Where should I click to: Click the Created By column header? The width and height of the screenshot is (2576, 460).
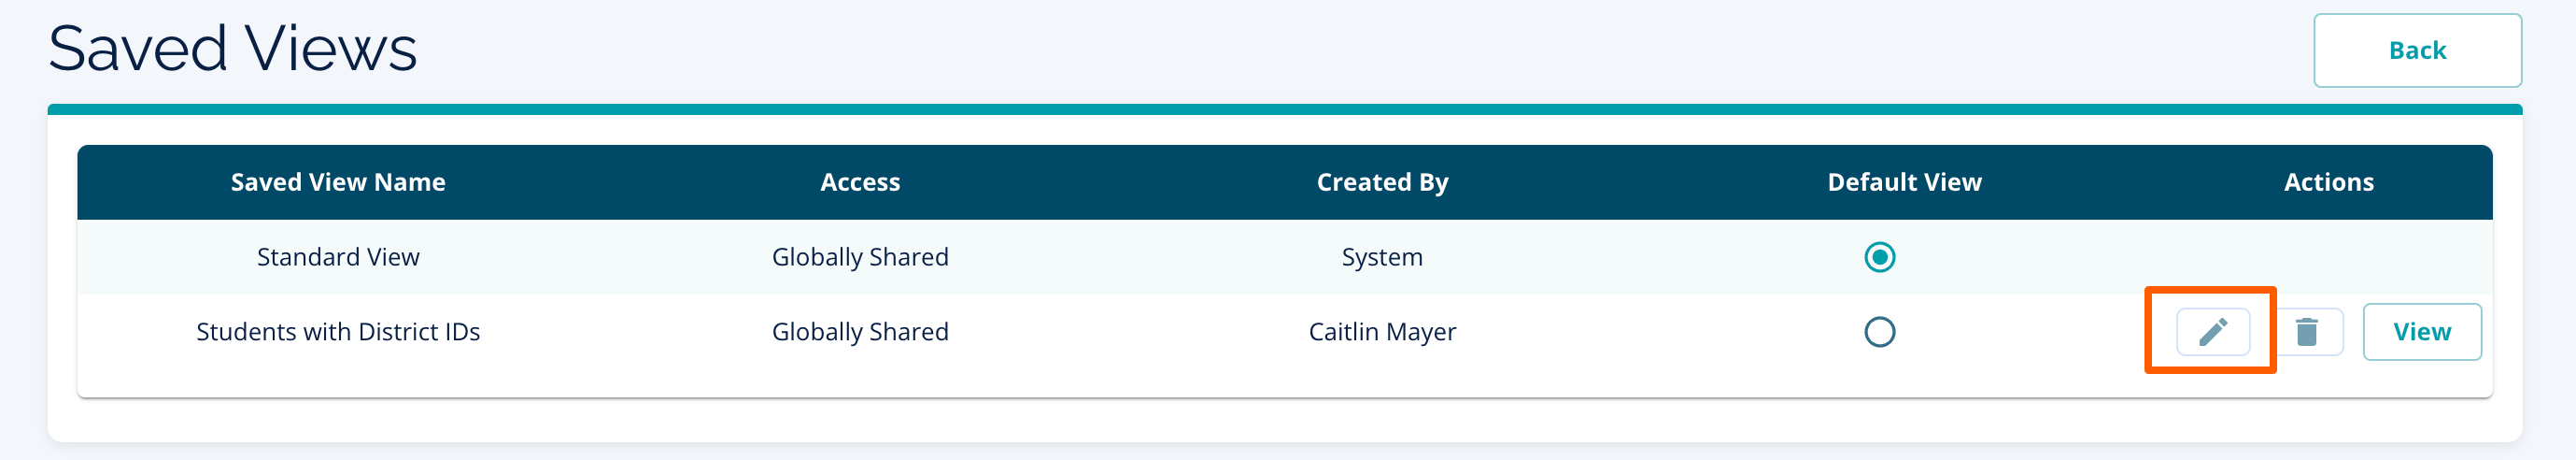1382,182
